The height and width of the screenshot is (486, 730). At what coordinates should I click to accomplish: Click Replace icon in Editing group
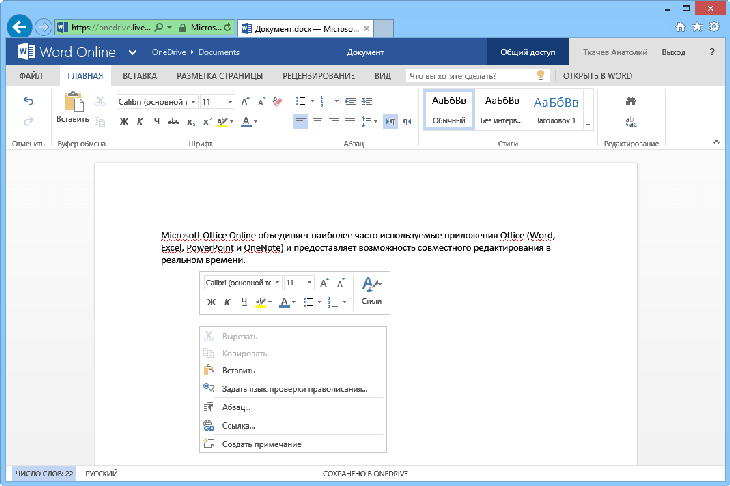(x=631, y=122)
